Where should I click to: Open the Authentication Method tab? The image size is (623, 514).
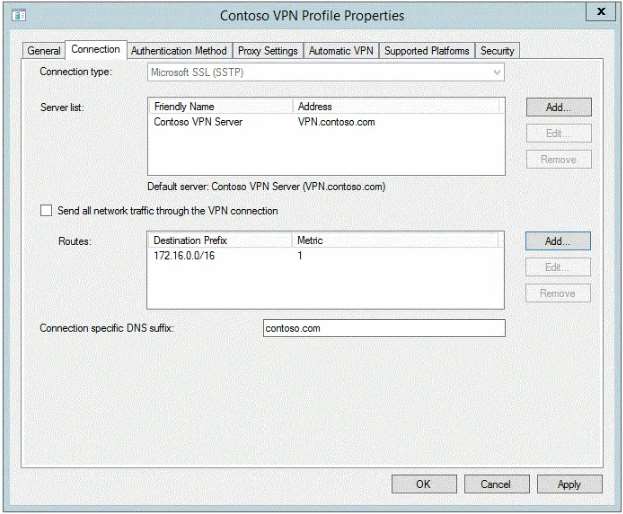[179, 51]
